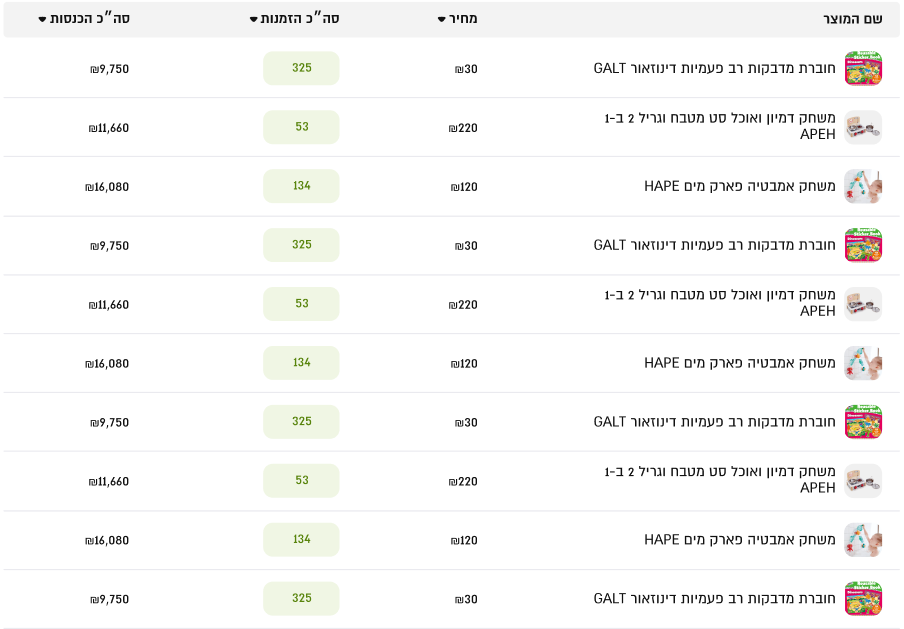Click the last HAPE bath water park image
Image resolution: width=904 pixels, height=629 pixels.
click(x=863, y=540)
